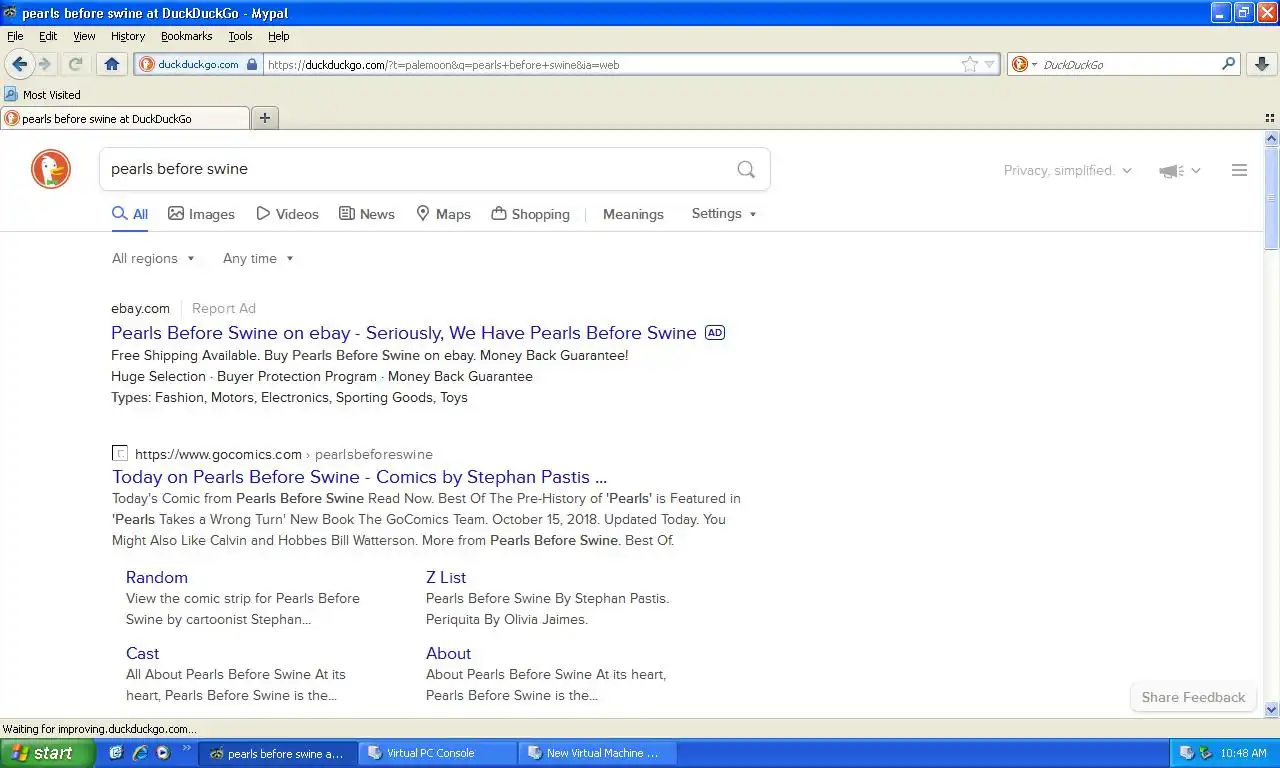Open the Help menu
This screenshot has width=1280, height=768.
click(x=279, y=36)
